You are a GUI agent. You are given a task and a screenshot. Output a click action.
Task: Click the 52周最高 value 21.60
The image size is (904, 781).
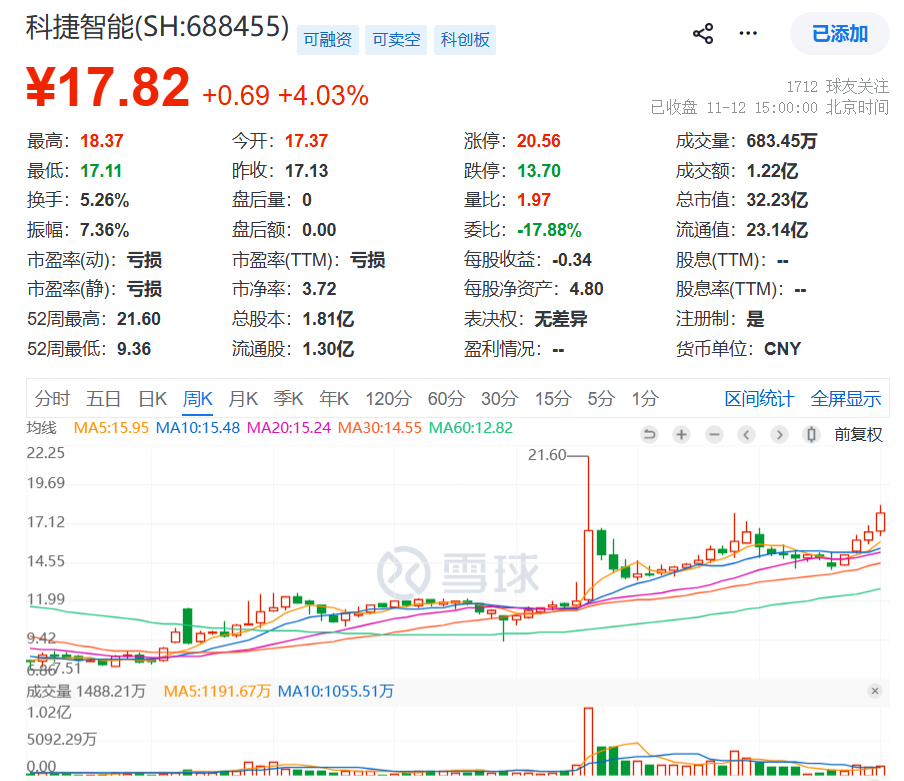[x=138, y=319]
